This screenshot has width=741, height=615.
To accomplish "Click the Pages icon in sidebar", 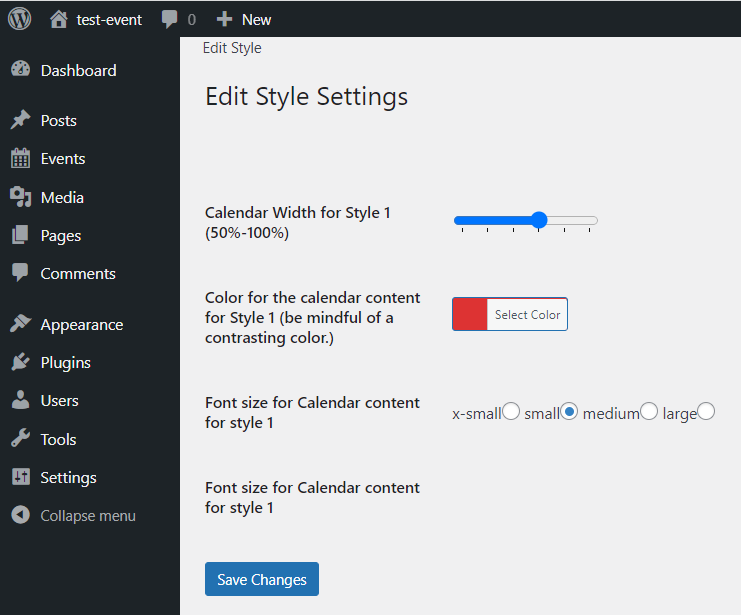I will click(20, 235).
